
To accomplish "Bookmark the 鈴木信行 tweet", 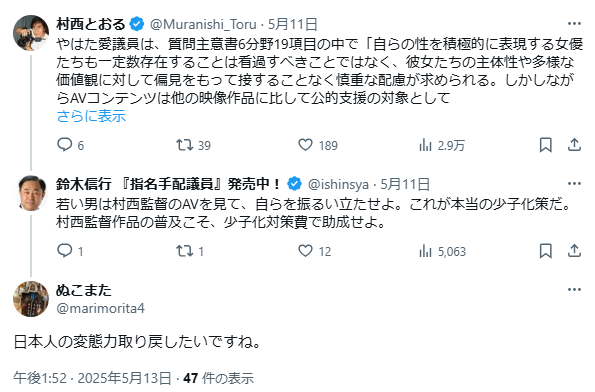I will 546,251.
